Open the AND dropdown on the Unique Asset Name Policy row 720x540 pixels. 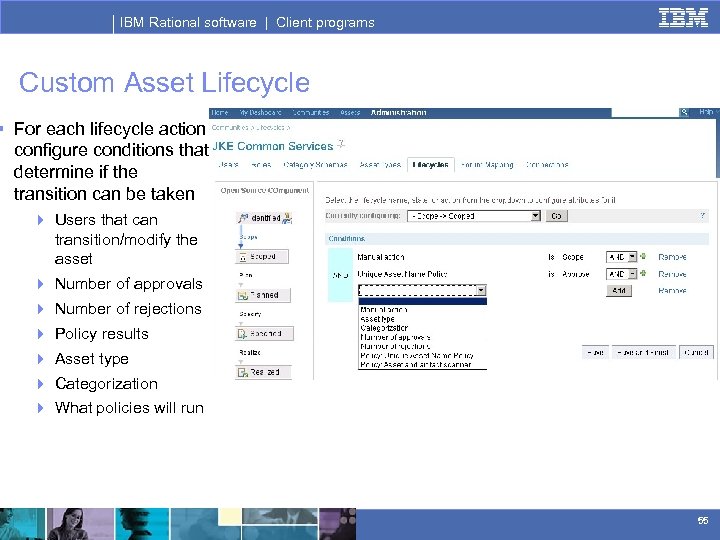(621, 274)
